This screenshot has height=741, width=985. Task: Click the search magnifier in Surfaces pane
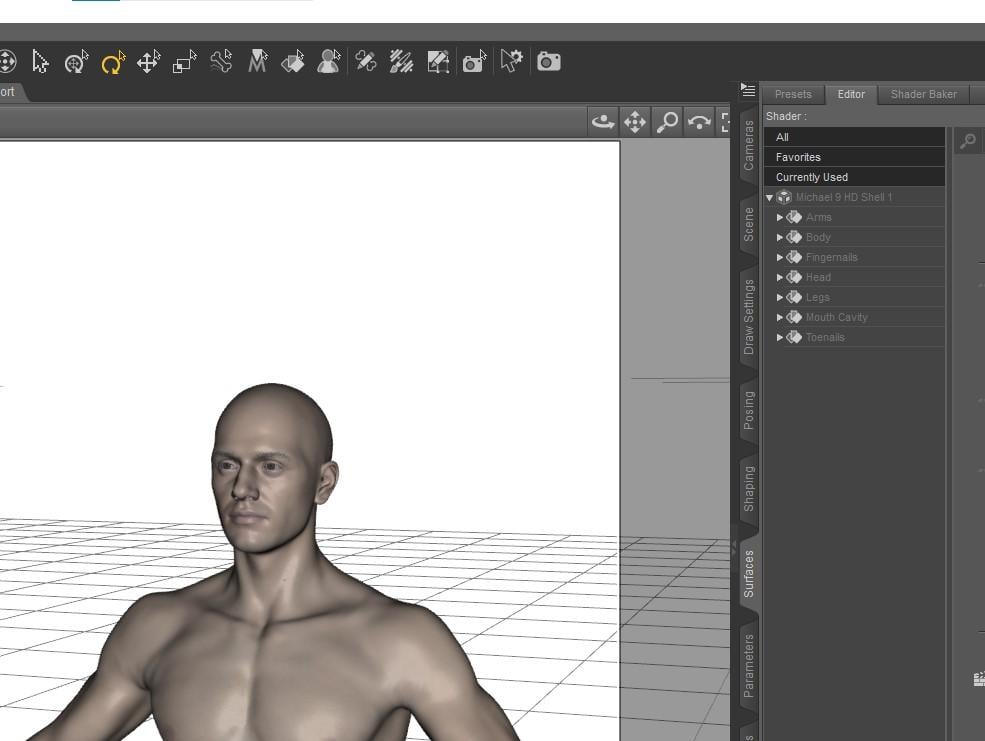[967, 141]
